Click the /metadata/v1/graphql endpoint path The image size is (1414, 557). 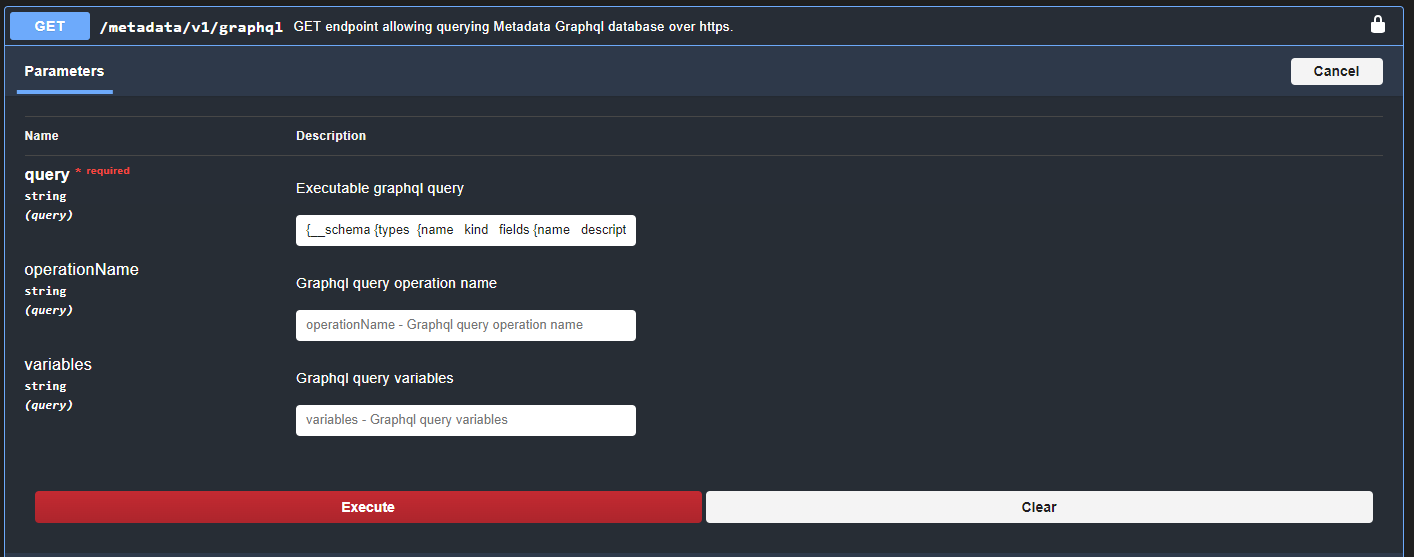point(191,27)
